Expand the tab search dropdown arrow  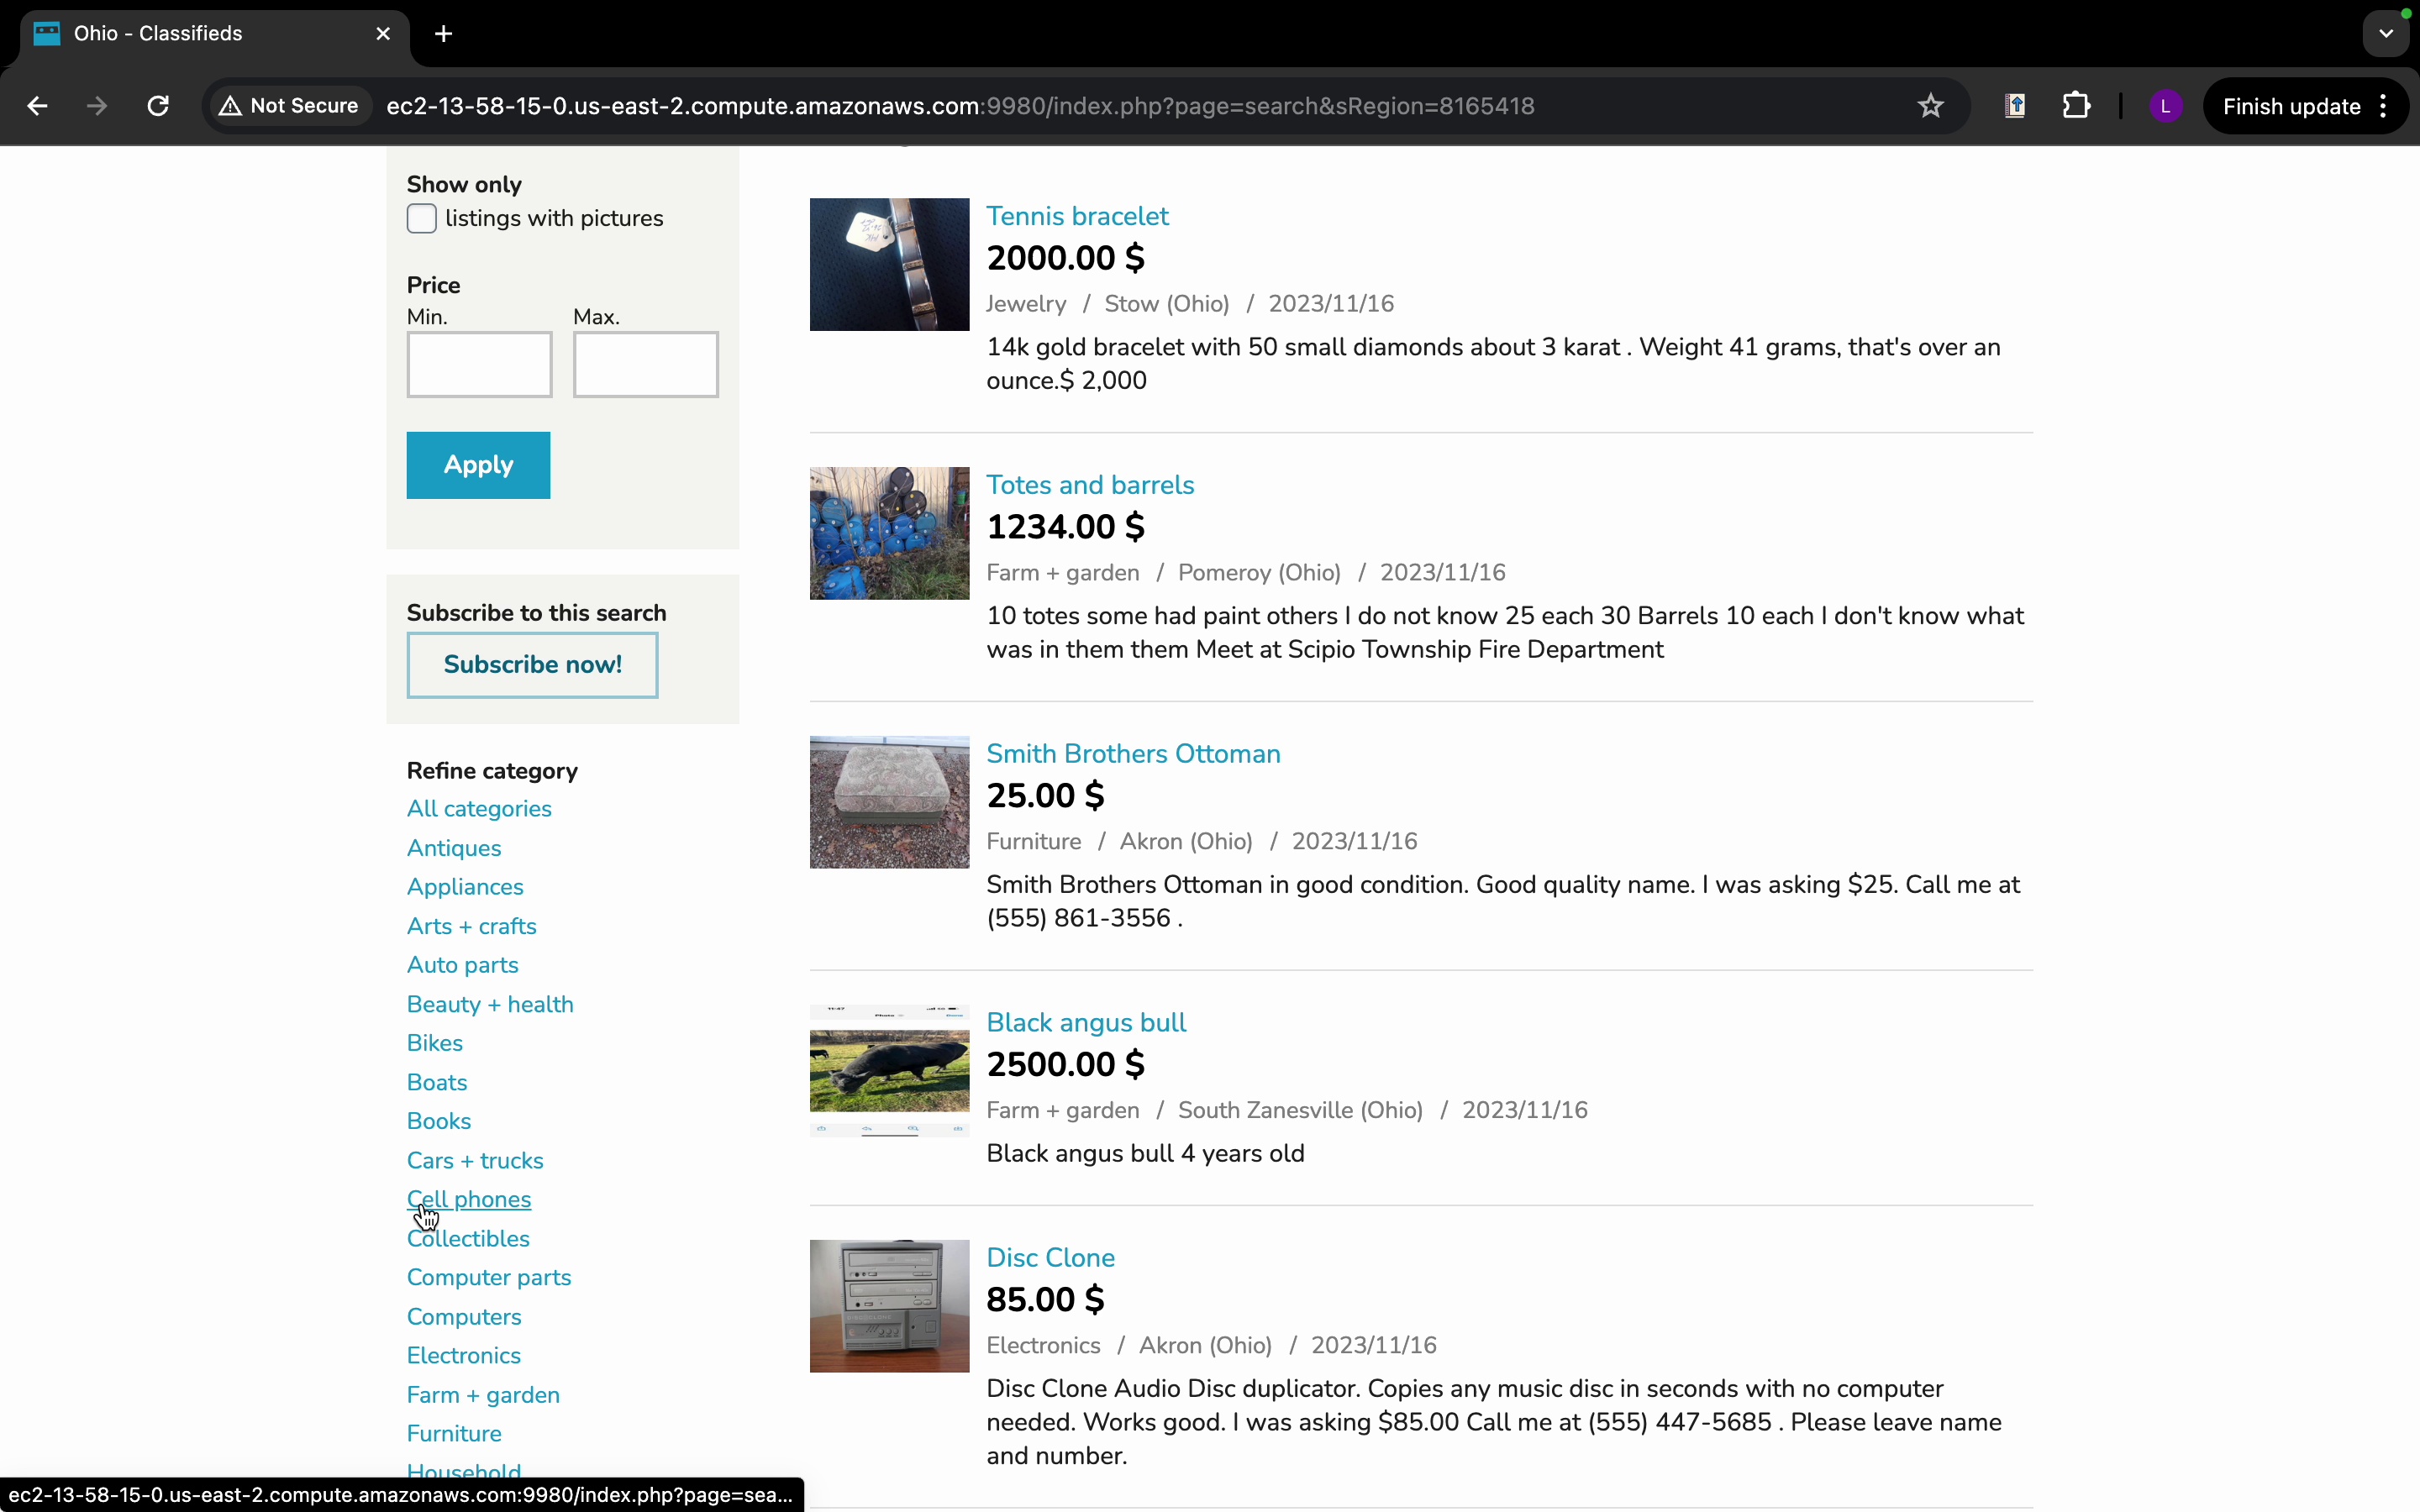[x=2386, y=34]
